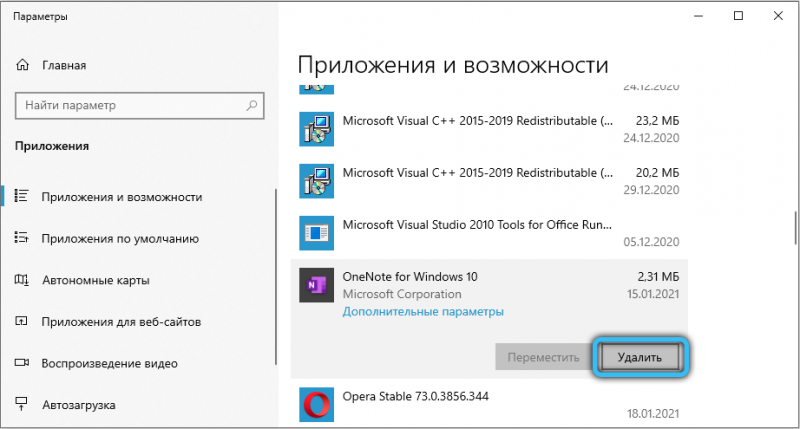Viewport: 800px width, 429px height.
Task: Select the Приложения и возможности sidebar icon
Action: [x=21, y=196]
